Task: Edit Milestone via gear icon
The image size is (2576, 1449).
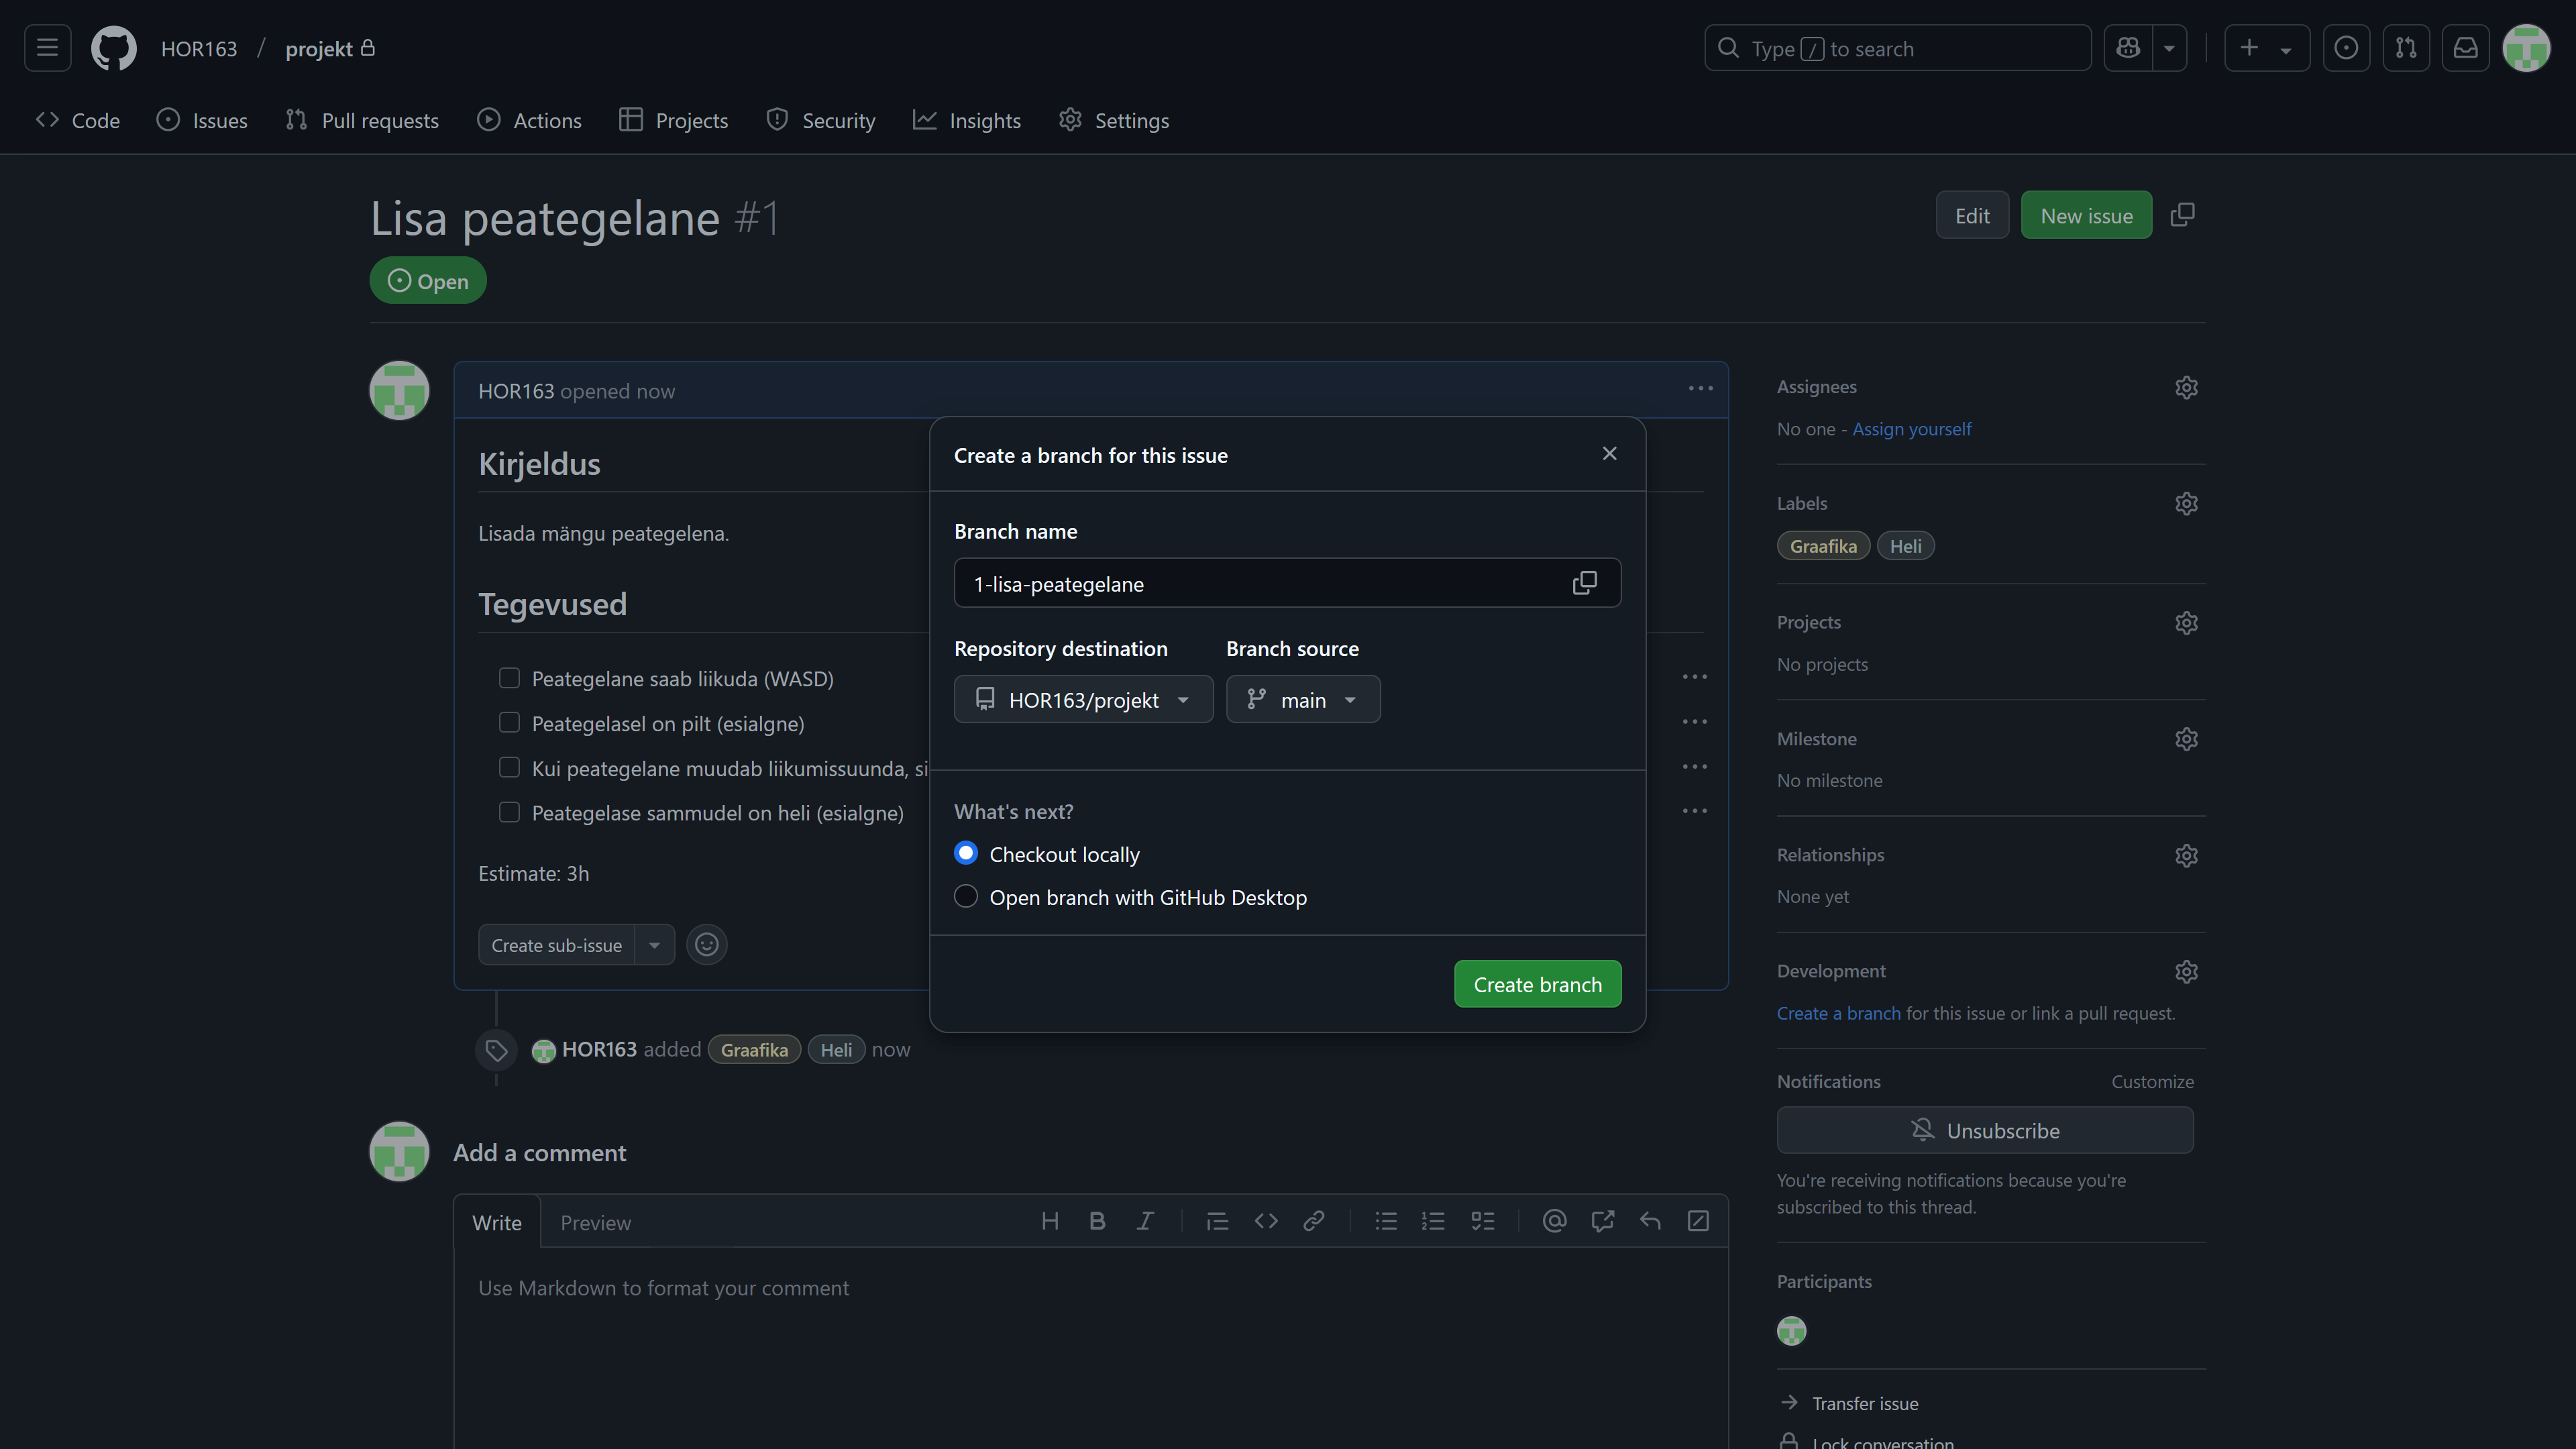Action: [x=2186, y=739]
